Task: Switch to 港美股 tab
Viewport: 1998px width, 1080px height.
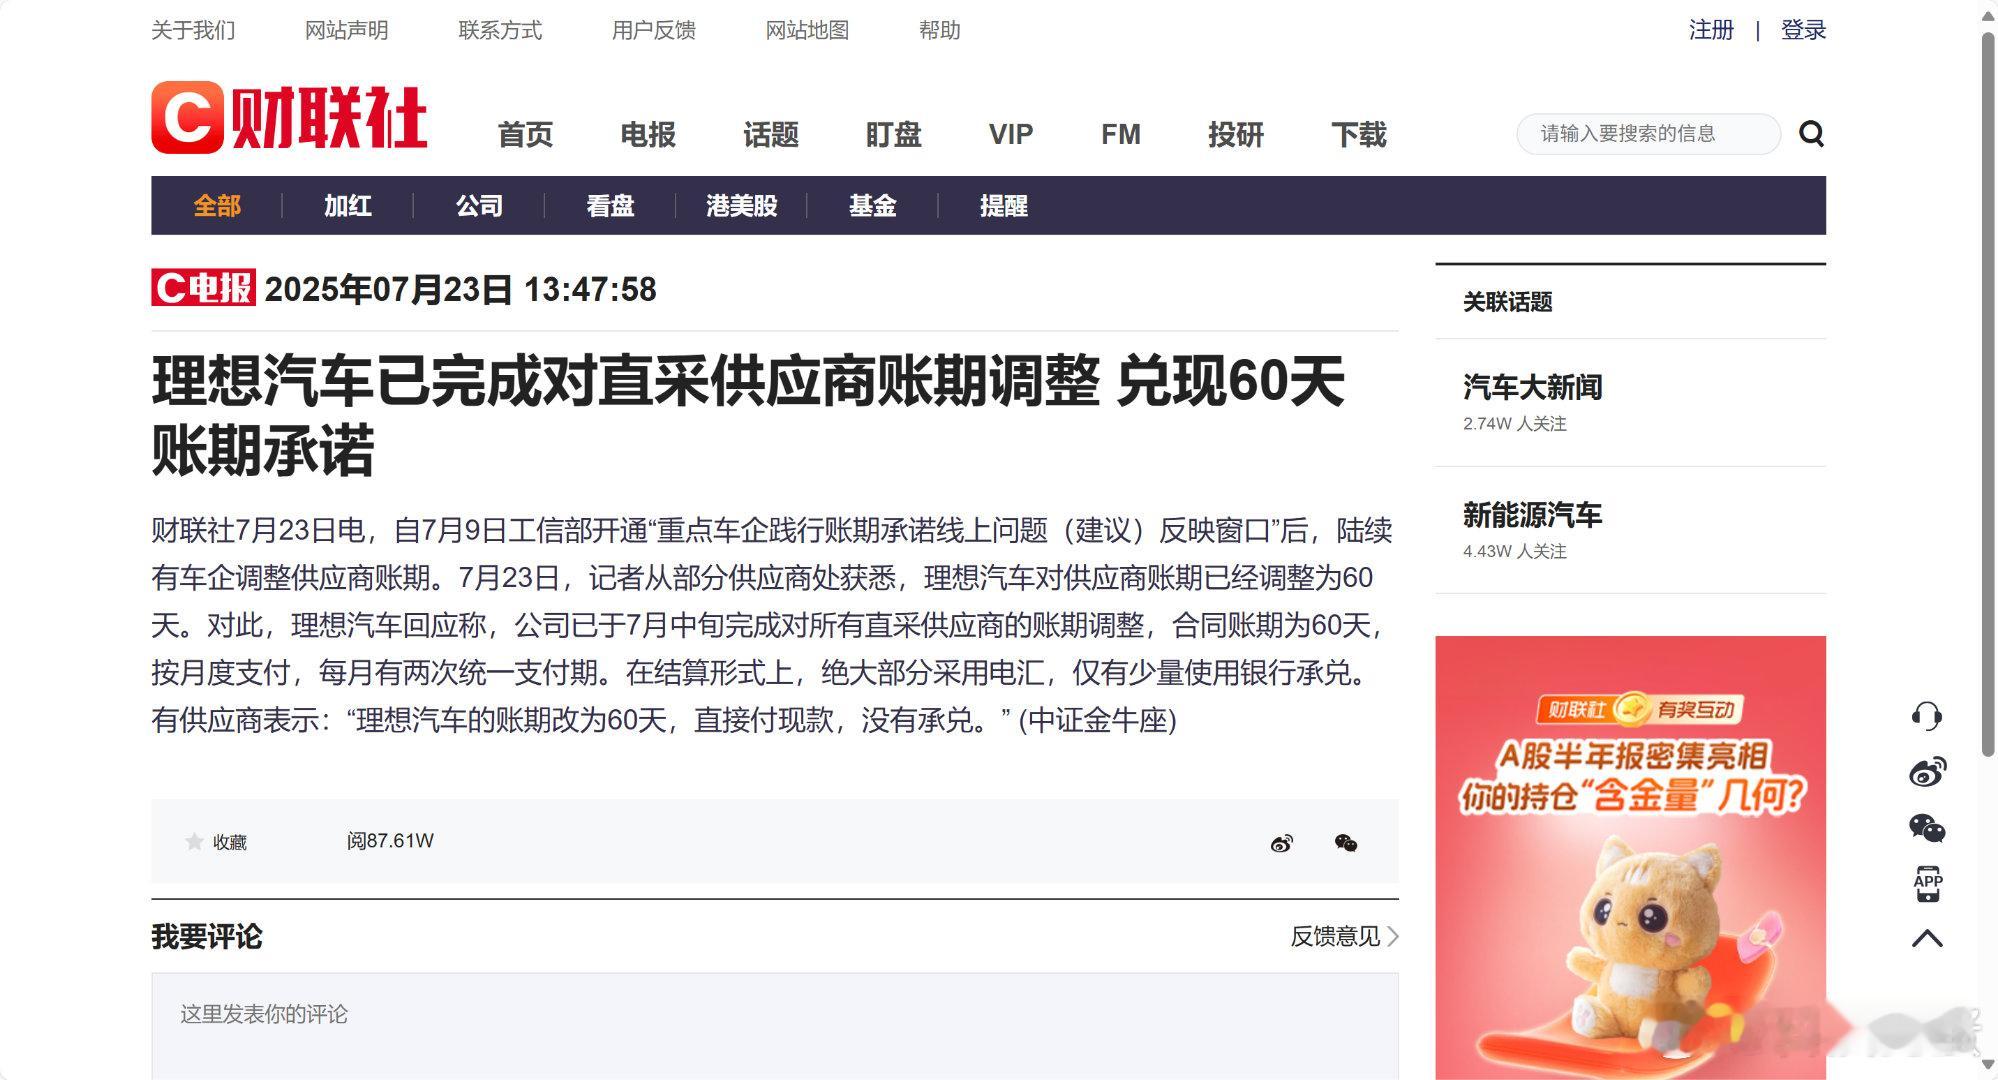Action: click(x=741, y=206)
